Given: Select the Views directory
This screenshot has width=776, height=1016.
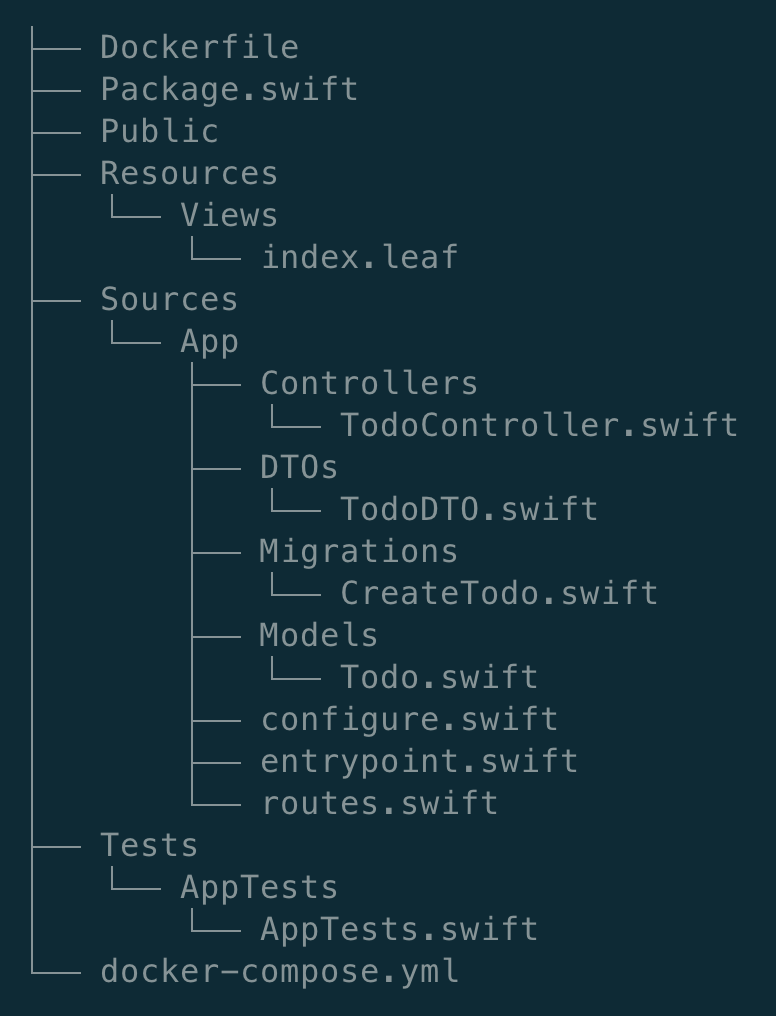Looking at the screenshot, I should tap(229, 215).
